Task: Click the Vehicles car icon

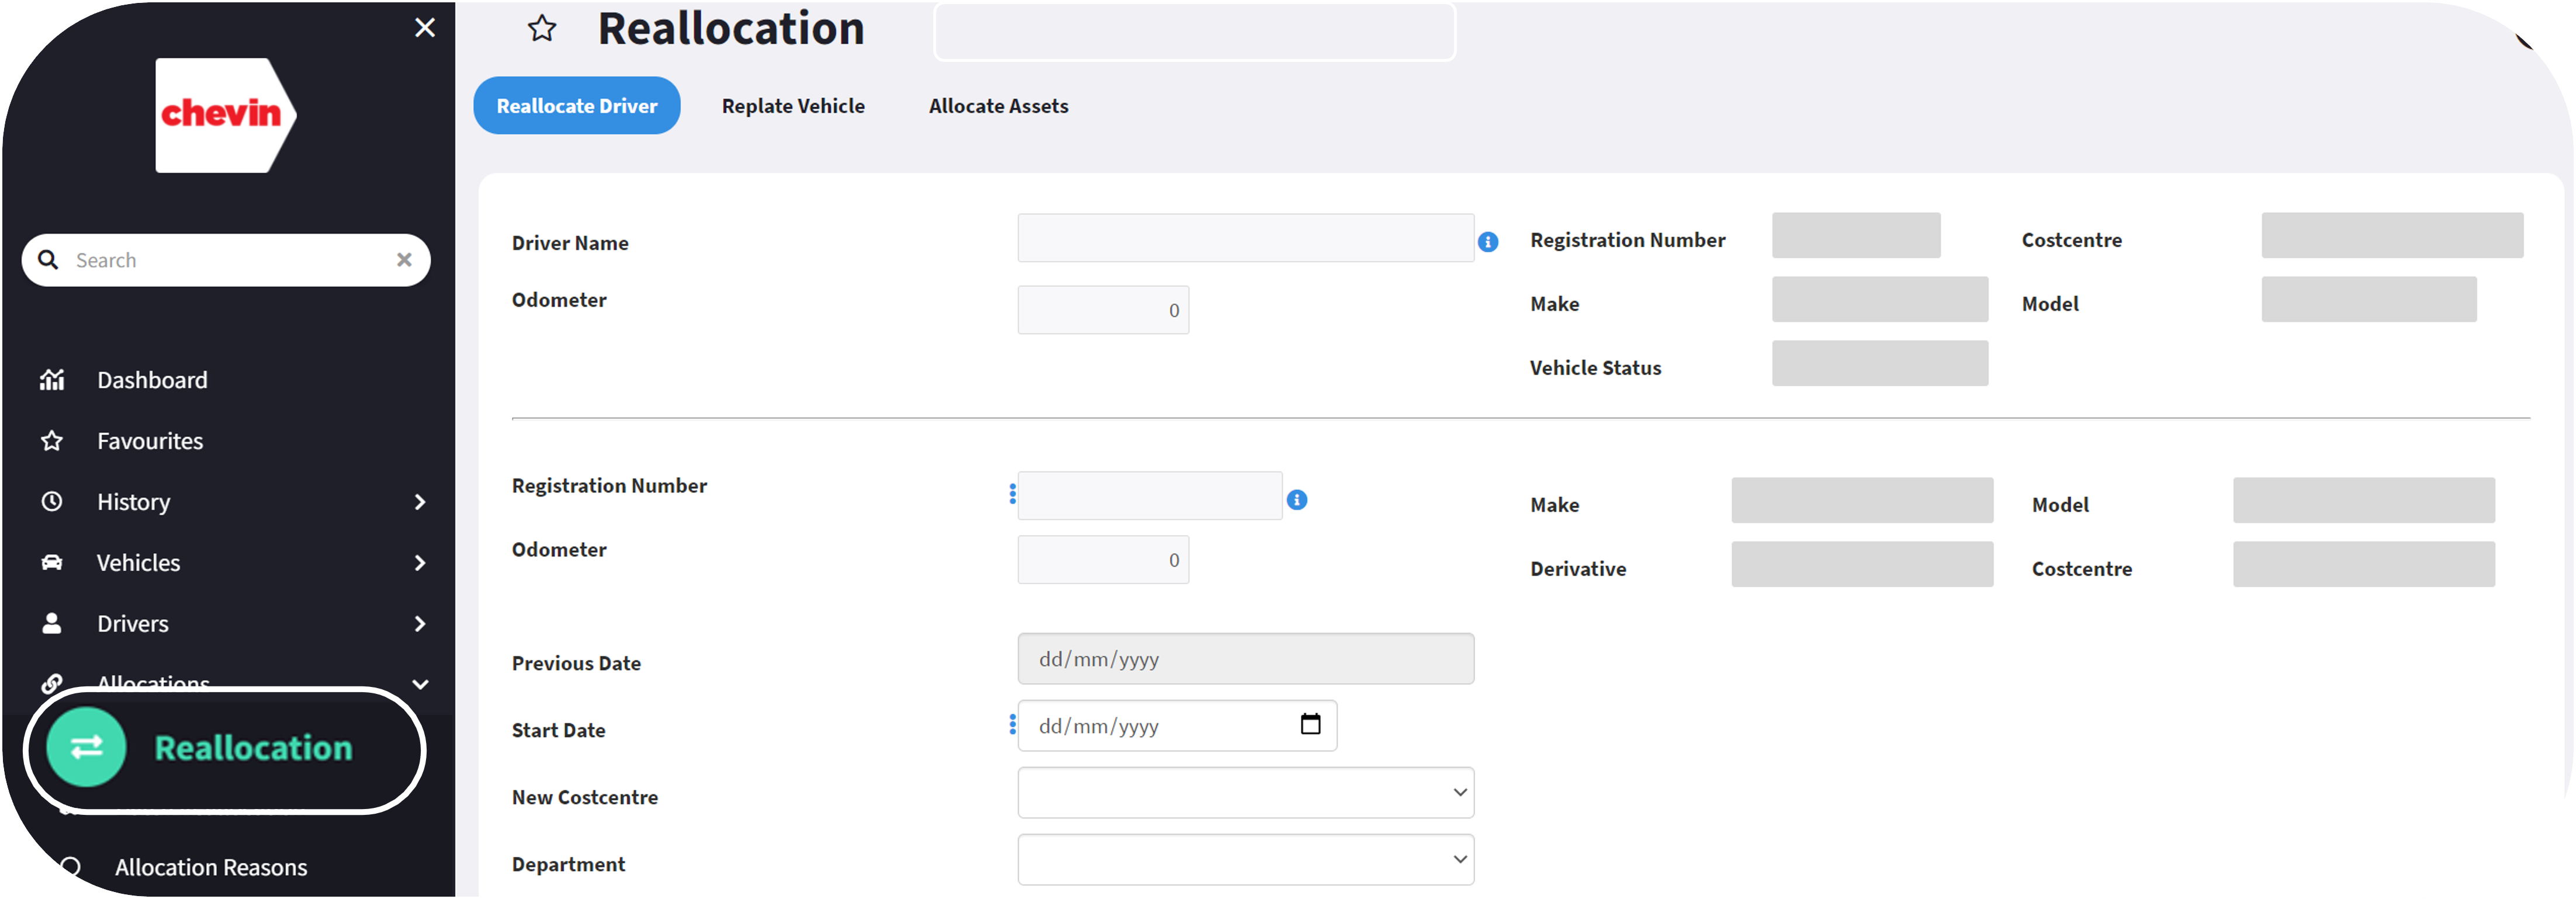Action: [x=52, y=563]
